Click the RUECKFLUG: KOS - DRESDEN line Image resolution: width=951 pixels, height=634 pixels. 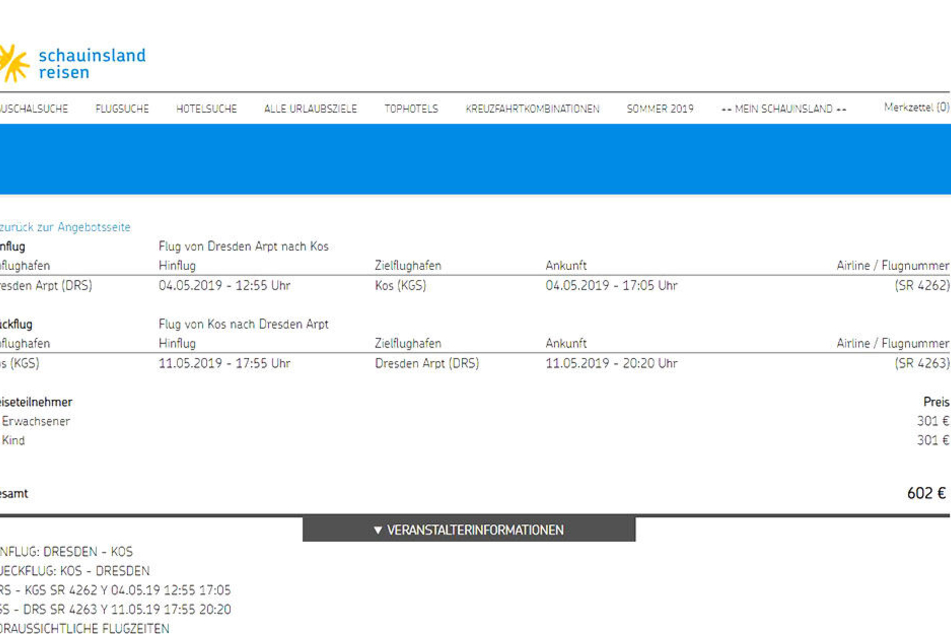(75, 571)
